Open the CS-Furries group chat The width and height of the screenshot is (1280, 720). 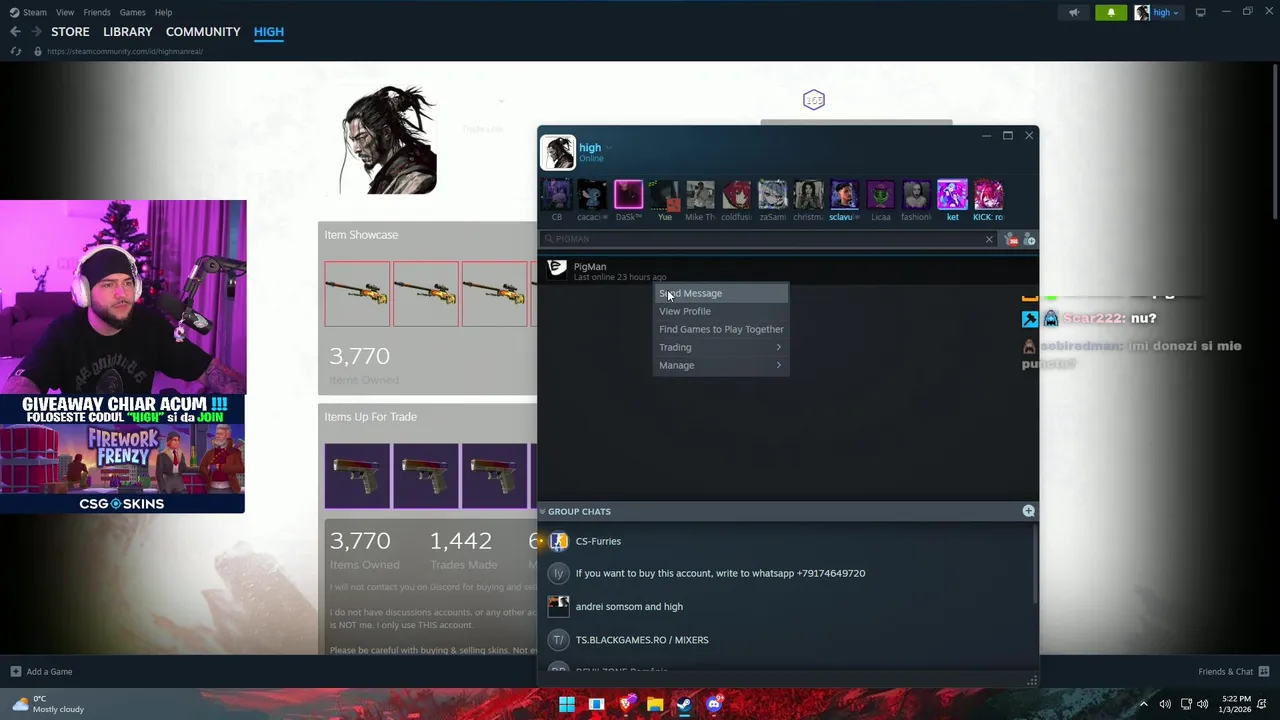click(786, 541)
